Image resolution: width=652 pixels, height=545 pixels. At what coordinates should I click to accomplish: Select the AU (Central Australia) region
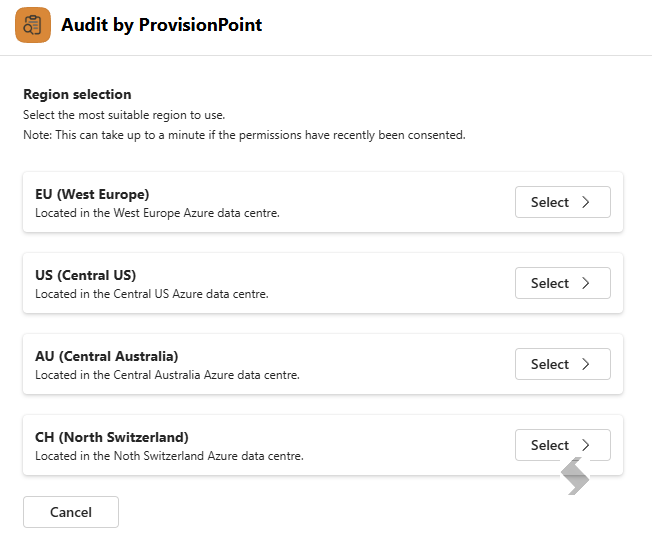563,364
